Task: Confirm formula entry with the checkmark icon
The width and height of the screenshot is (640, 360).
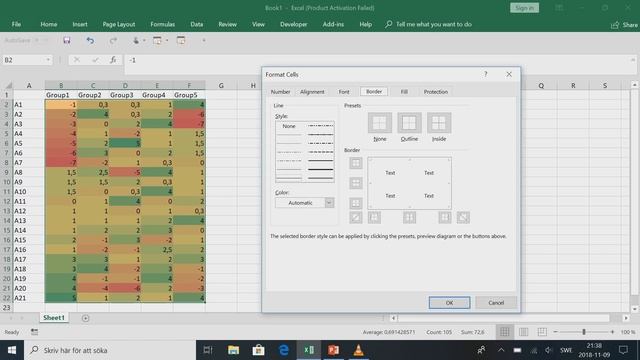Action: coord(95,60)
